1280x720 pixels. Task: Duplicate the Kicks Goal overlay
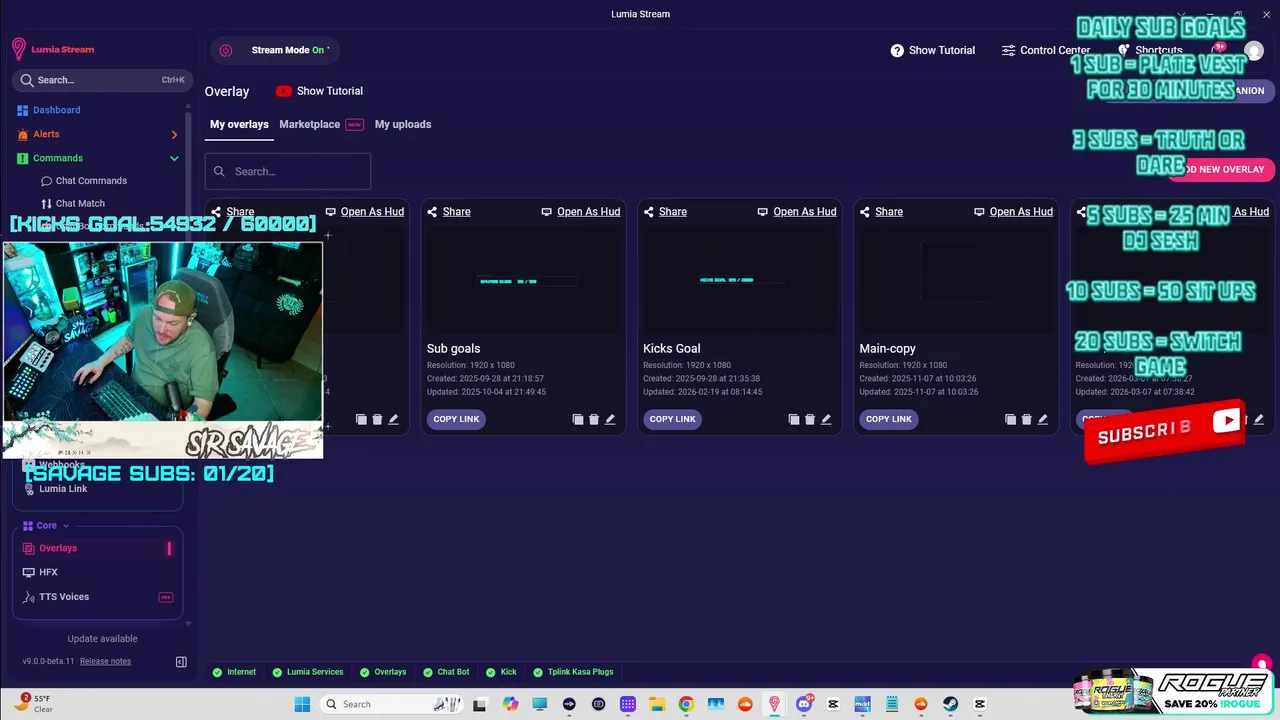pos(793,419)
